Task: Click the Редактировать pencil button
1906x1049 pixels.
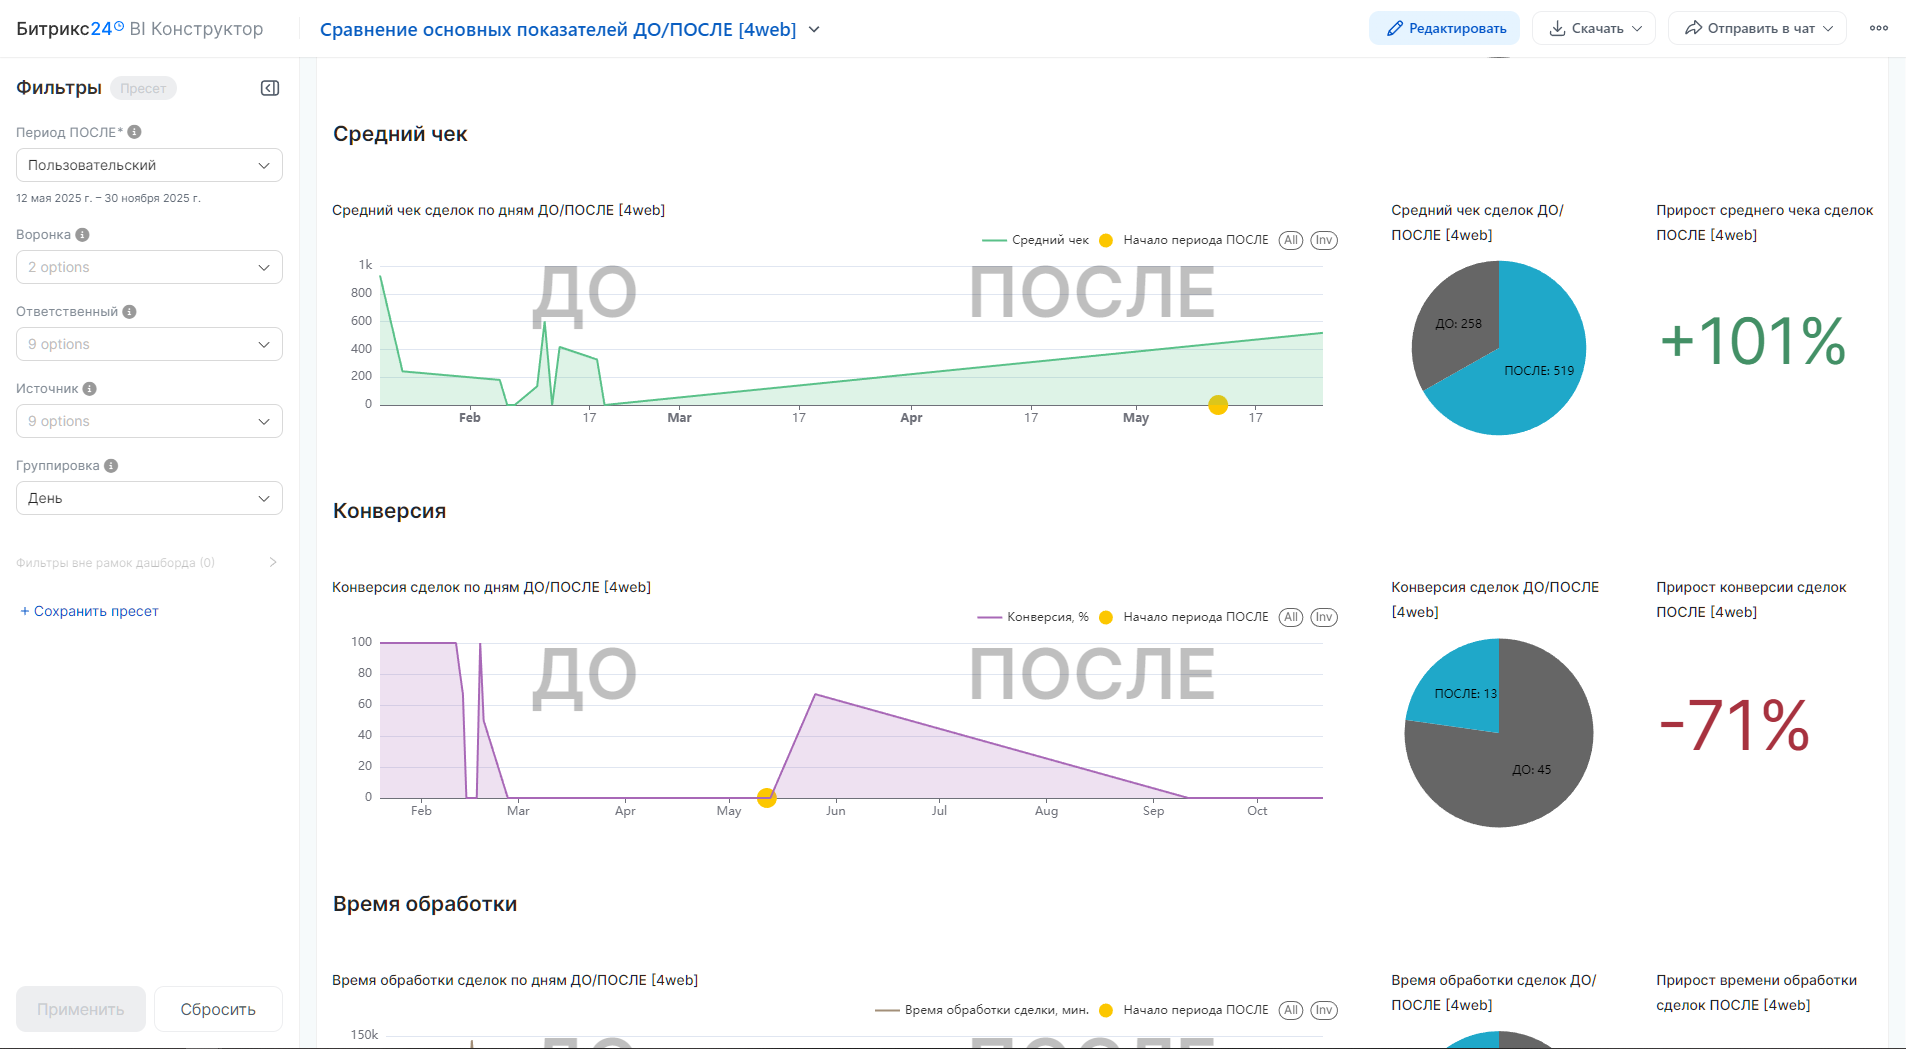Action: [x=1444, y=28]
